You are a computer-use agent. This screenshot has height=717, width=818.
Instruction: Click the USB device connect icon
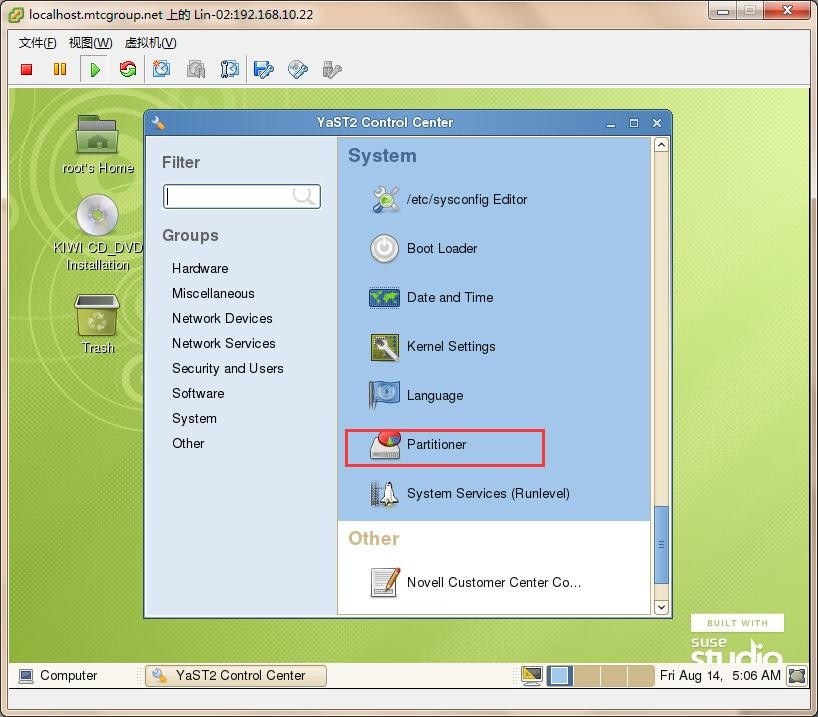tap(332, 69)
